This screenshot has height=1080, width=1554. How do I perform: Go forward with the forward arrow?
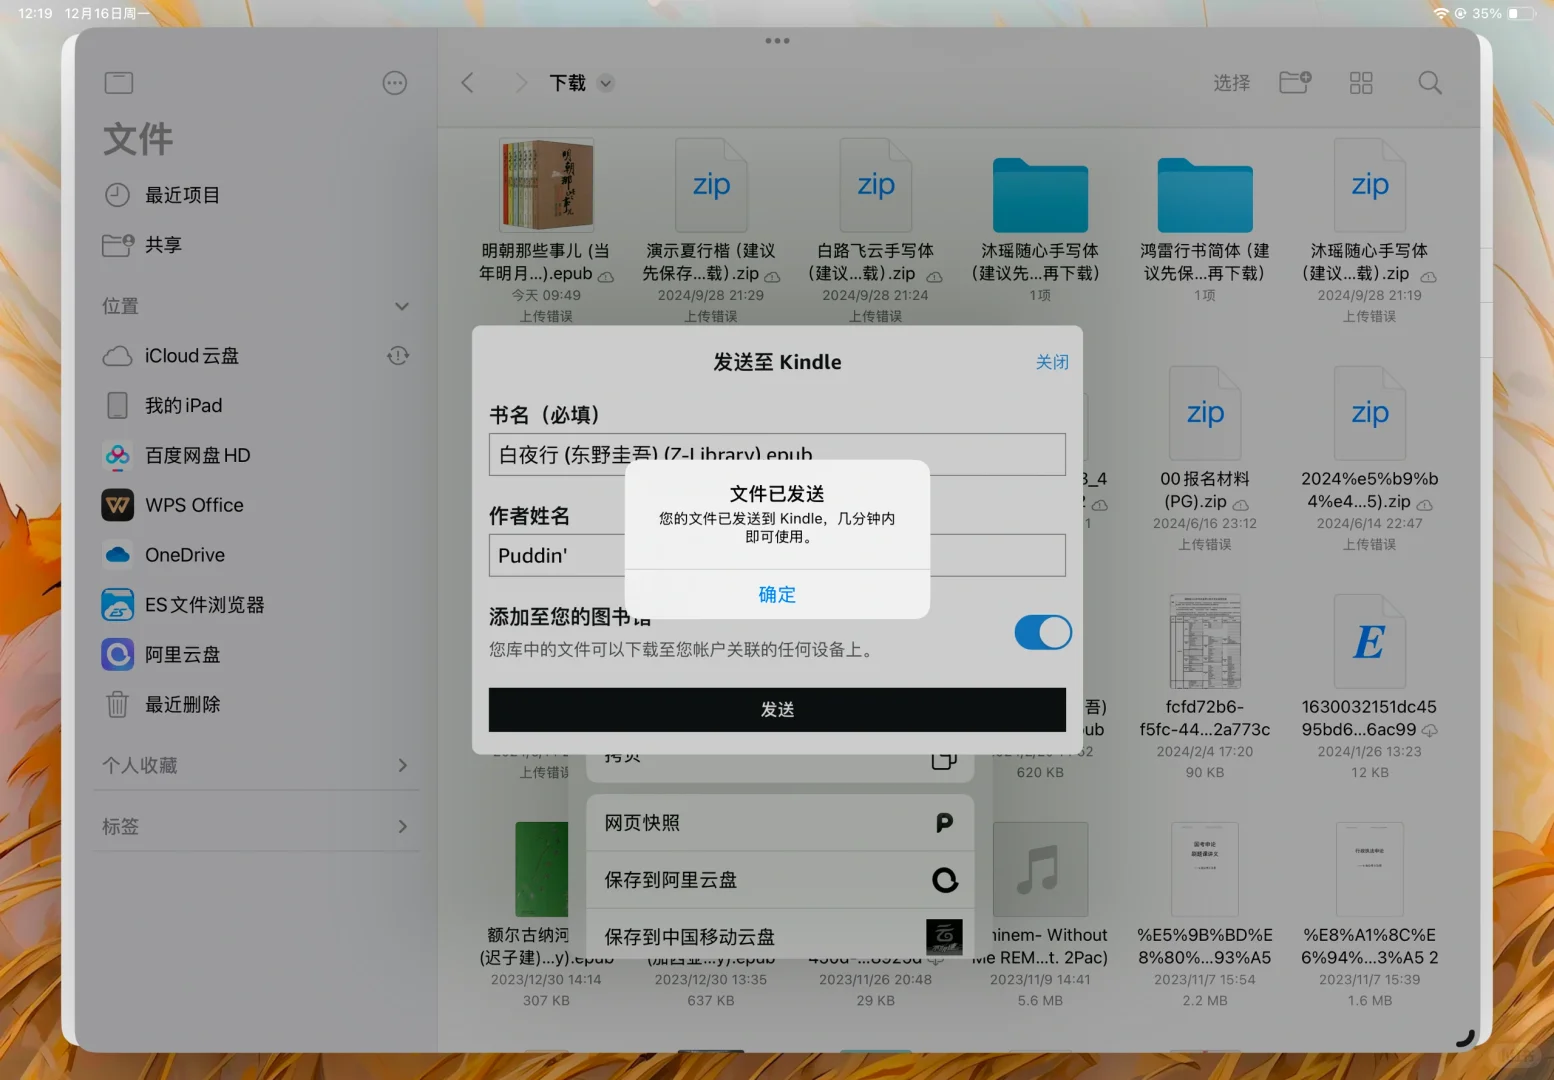tap(520, 83)
